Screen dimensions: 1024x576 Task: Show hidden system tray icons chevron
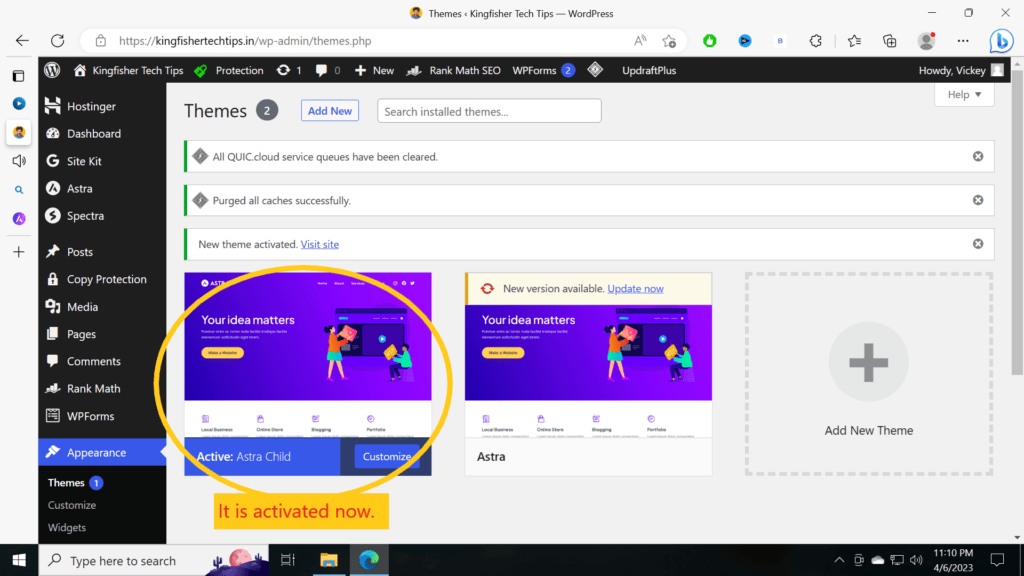839,560
